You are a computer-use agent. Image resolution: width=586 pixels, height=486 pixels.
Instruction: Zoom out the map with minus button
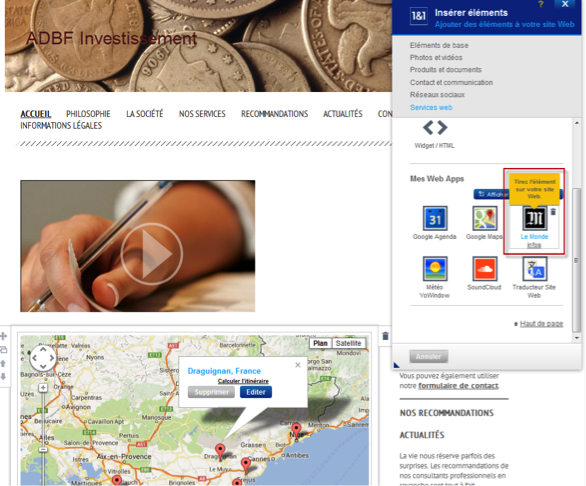[x=43, y=449]
